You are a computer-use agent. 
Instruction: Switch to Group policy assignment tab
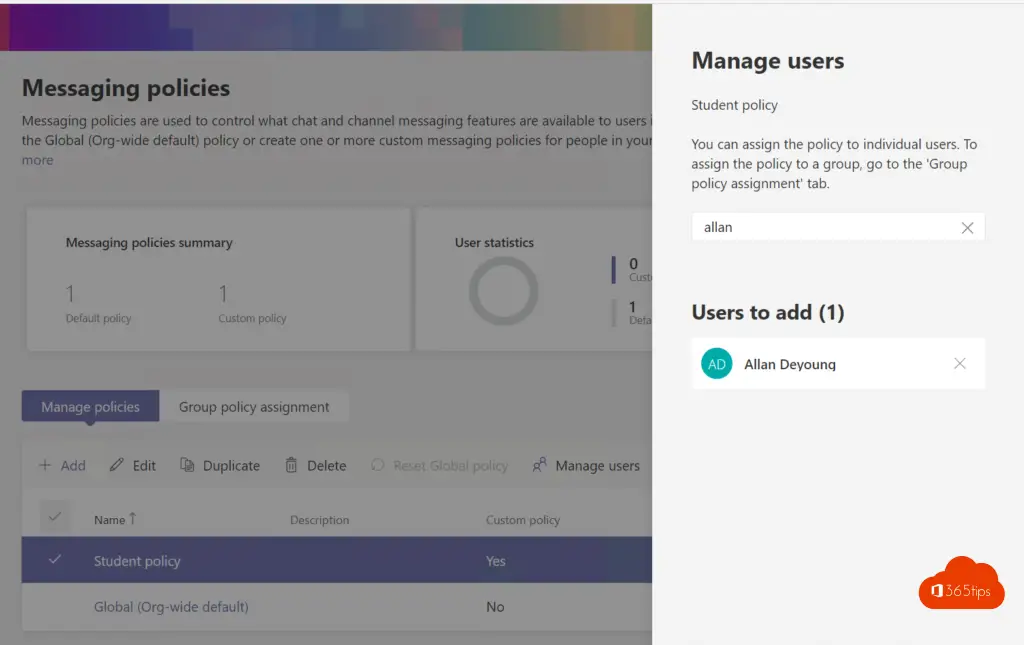tap(254, 407)
